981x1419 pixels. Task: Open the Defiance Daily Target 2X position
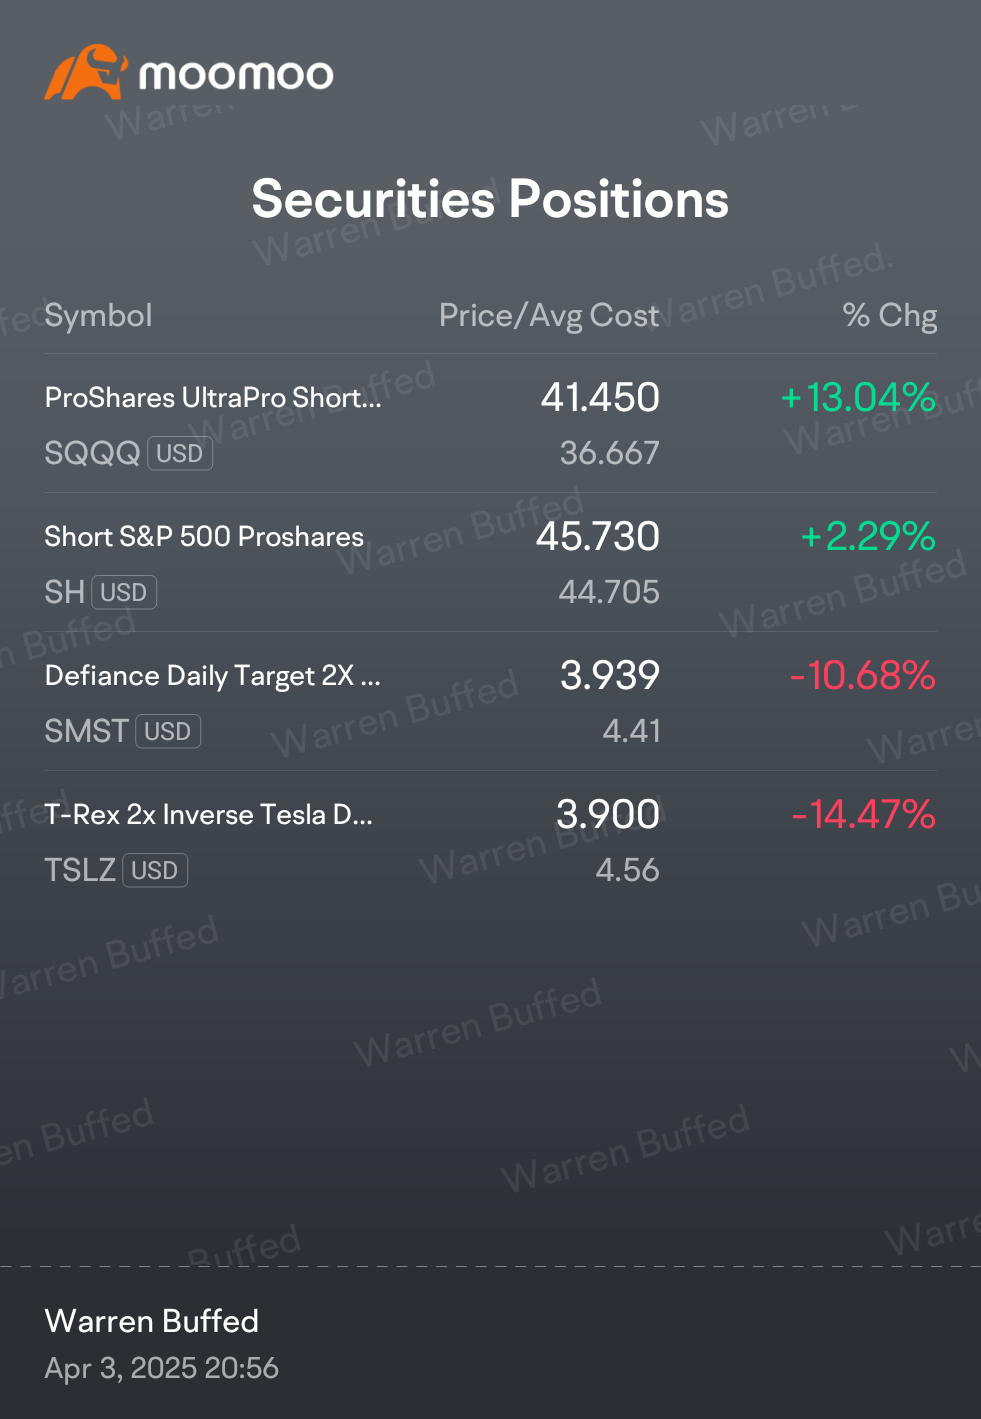tap(490, 702)
